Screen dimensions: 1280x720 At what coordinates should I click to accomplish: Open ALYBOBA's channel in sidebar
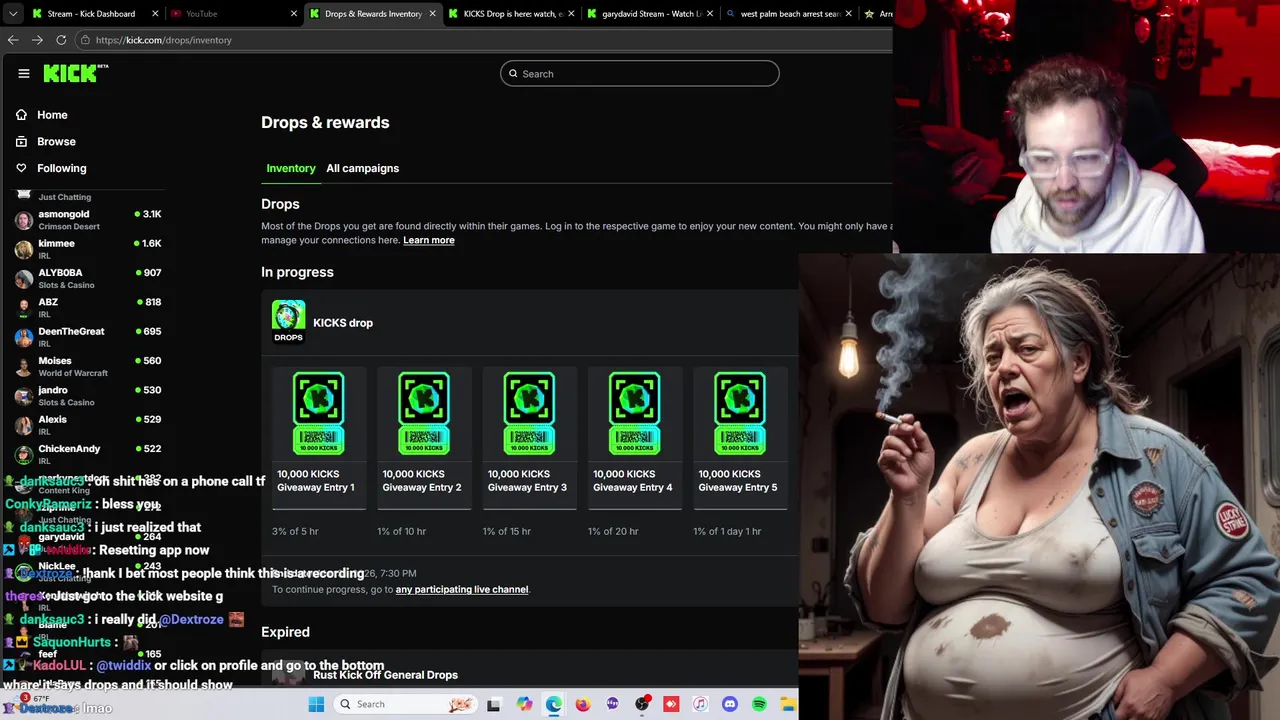pos(88,278)
